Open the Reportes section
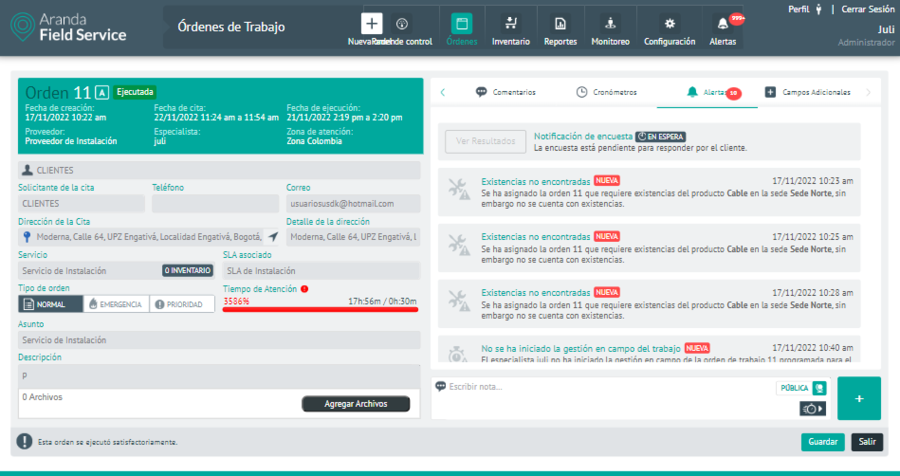Viewport: 900px width, 476px height. 560,29
